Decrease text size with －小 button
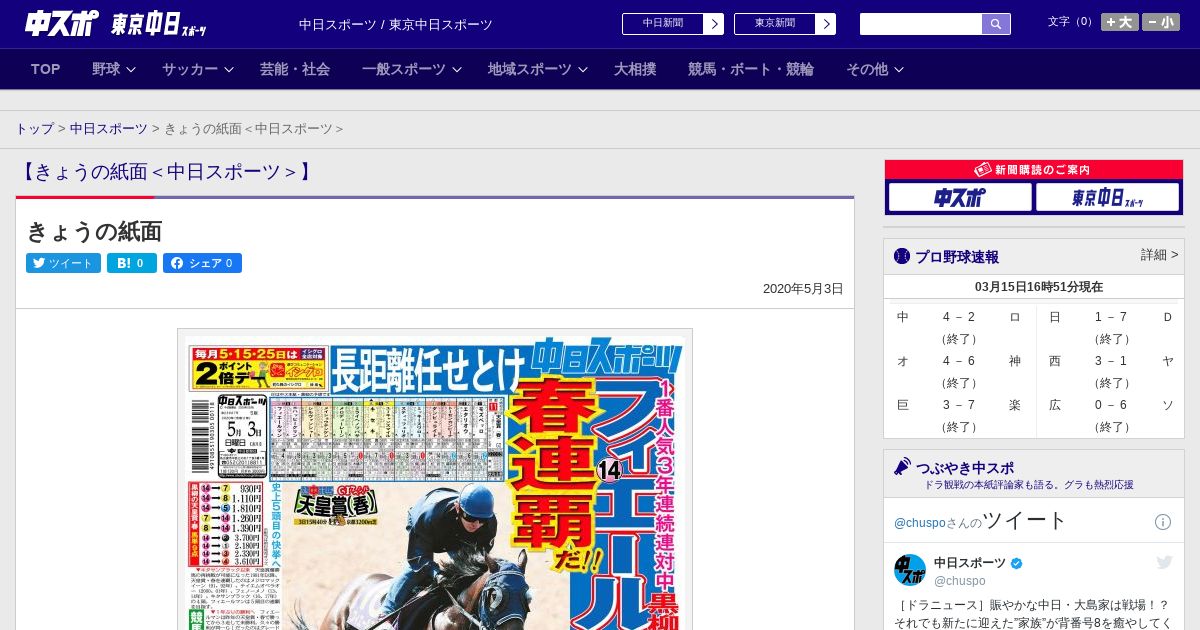Screen dimensions: 1200x630 [x=1161, y=22]
